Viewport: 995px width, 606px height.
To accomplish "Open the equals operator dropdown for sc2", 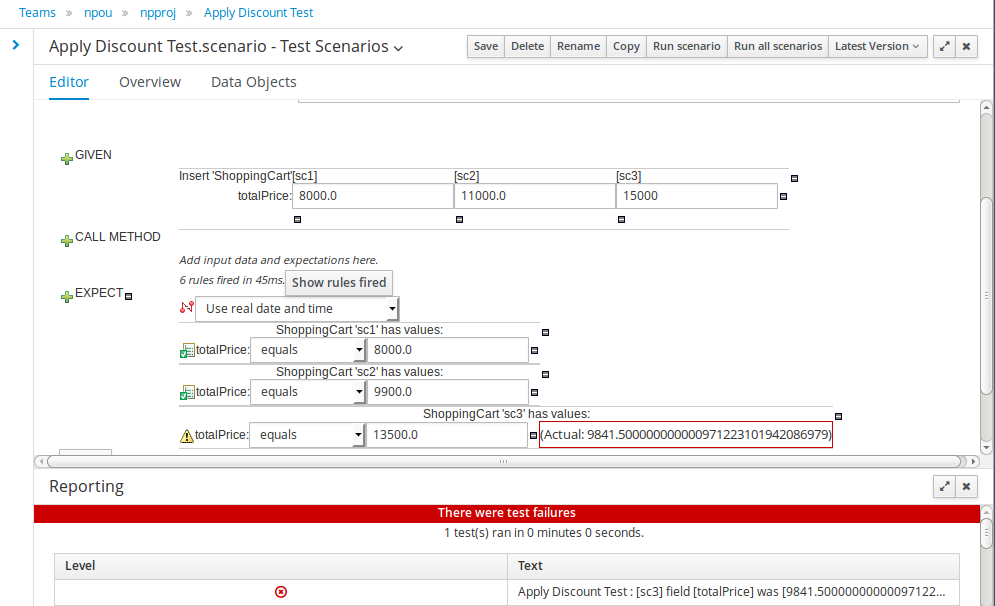I will click(x=308, y=392).
